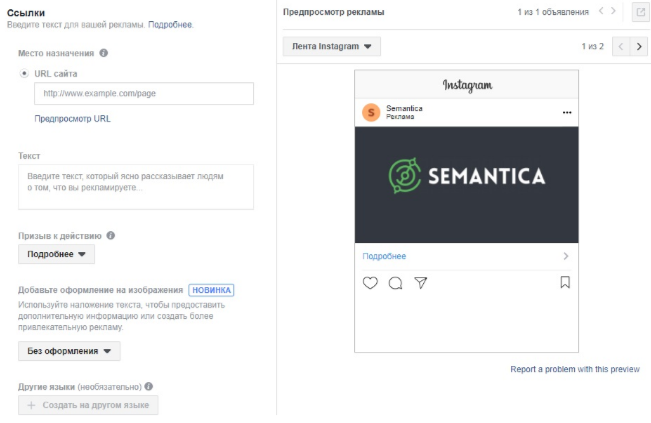Expand the Подробнее call-to-action dropdown
651x423 pixels.
(x=56, y=254)
